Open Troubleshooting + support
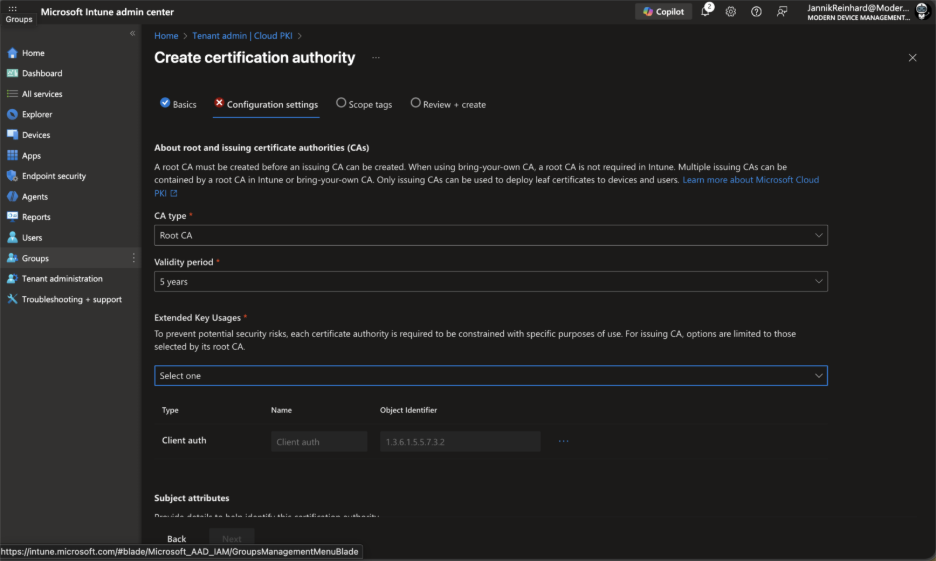Screen dimensions: 936x561 71,299
